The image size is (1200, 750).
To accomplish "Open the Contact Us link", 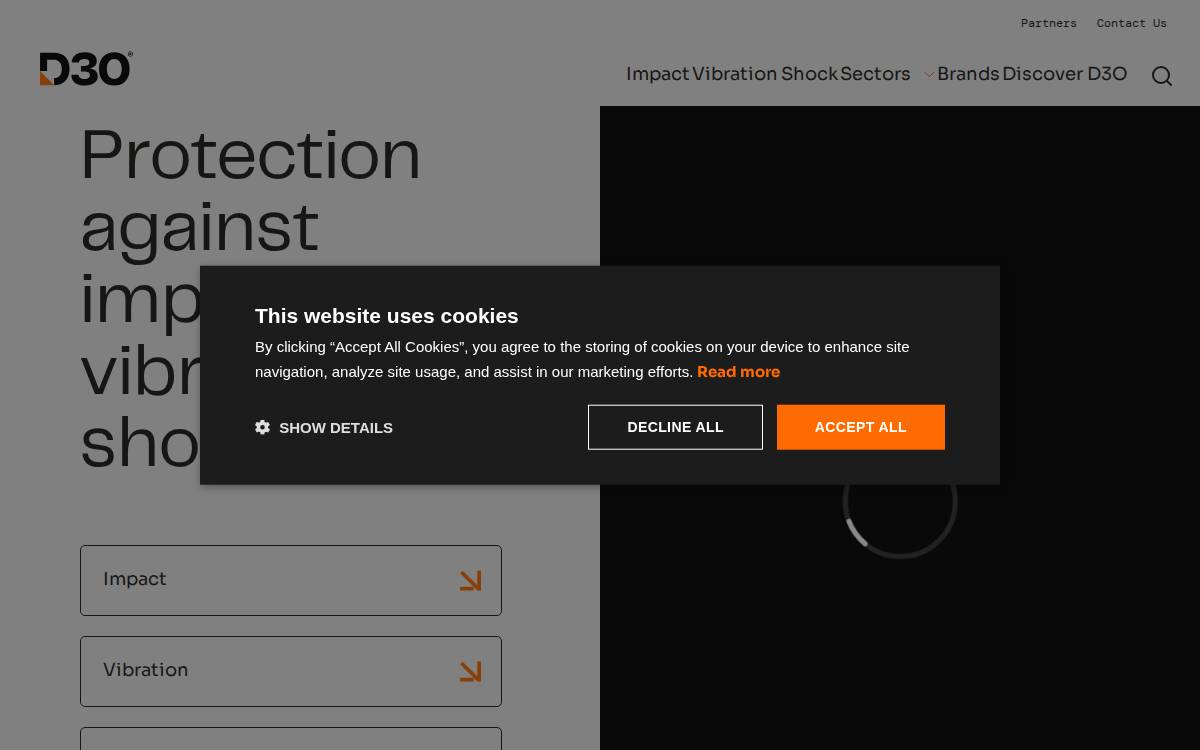I will (x=1131, y=23).
